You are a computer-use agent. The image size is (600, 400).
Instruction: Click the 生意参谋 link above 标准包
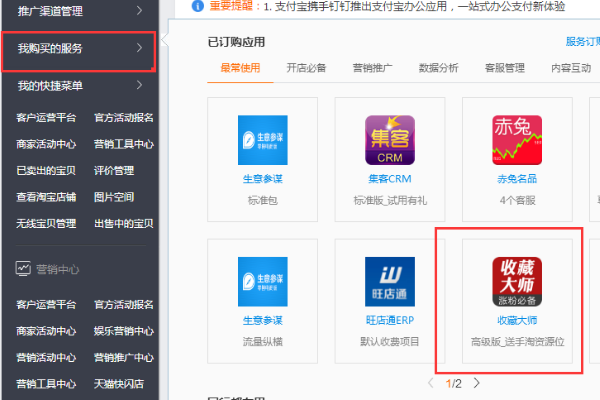click(262, 179)
